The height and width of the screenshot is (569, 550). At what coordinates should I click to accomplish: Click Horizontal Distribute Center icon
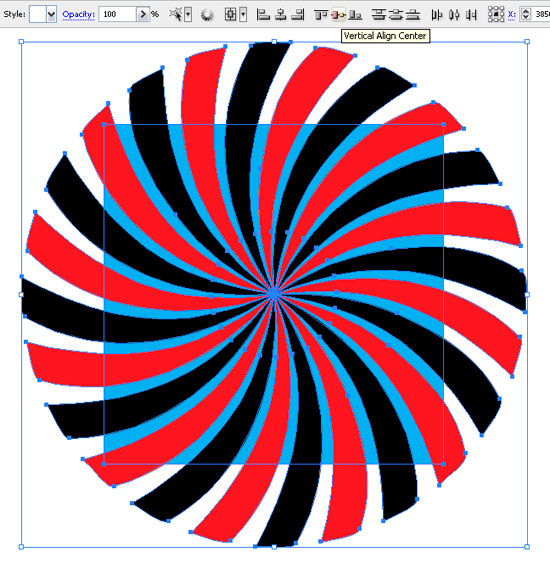point(454,15)
